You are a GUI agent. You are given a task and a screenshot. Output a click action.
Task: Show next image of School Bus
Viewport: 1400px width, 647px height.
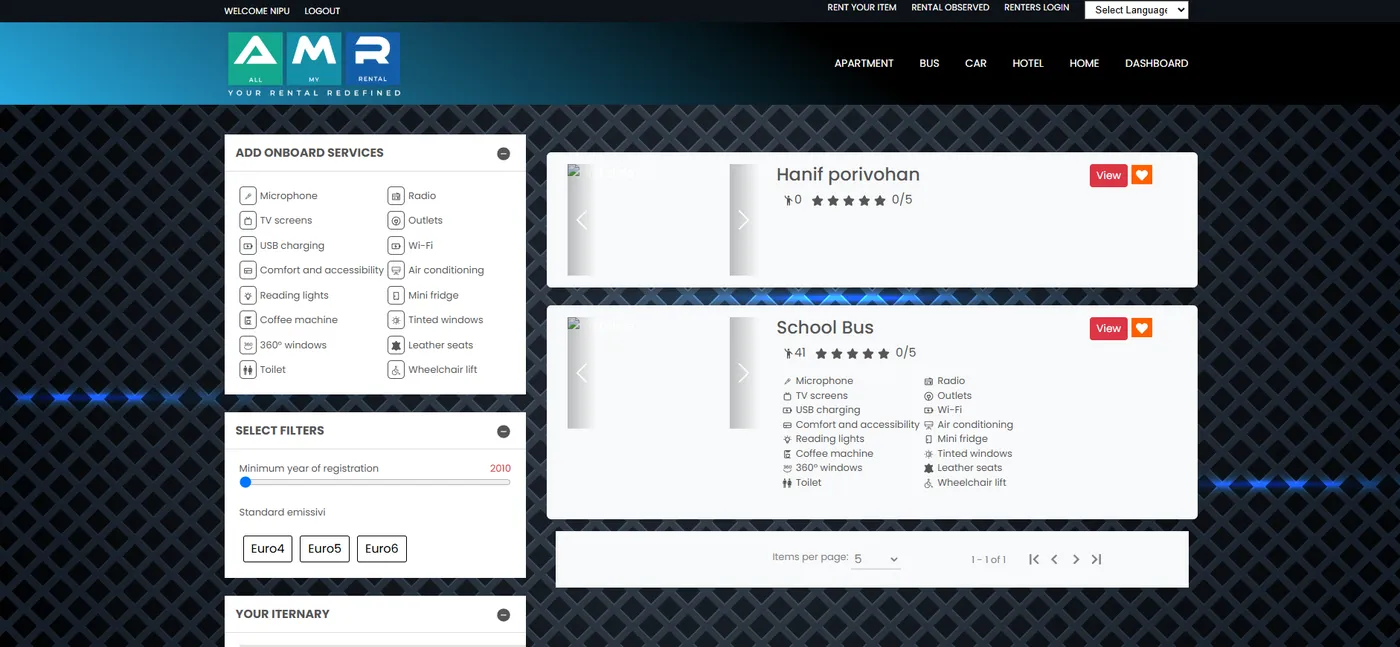coord(743,373)
